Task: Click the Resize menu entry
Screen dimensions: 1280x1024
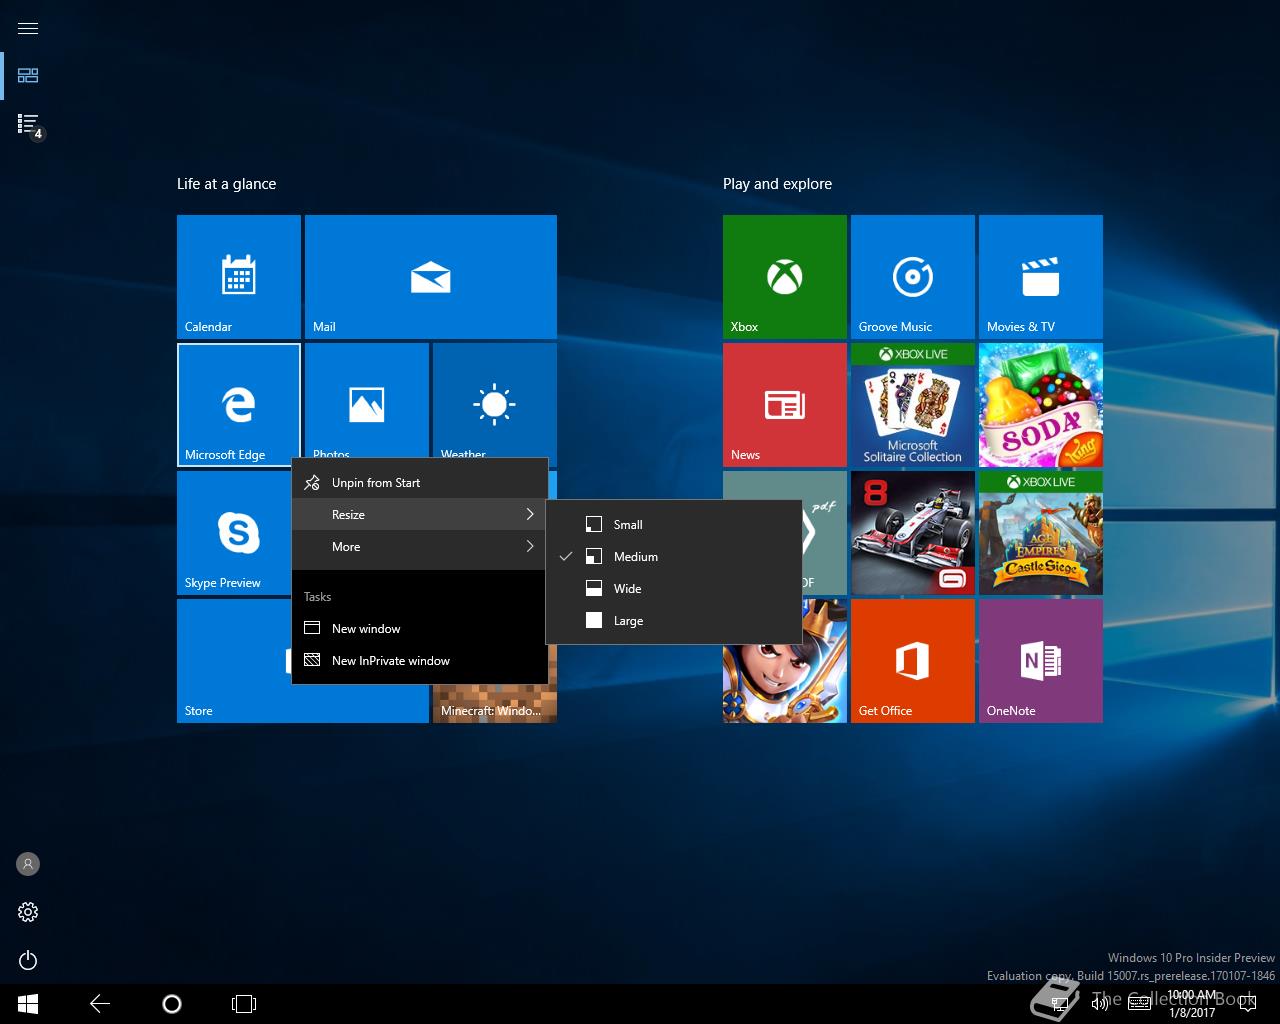Action: coord(419,514)
